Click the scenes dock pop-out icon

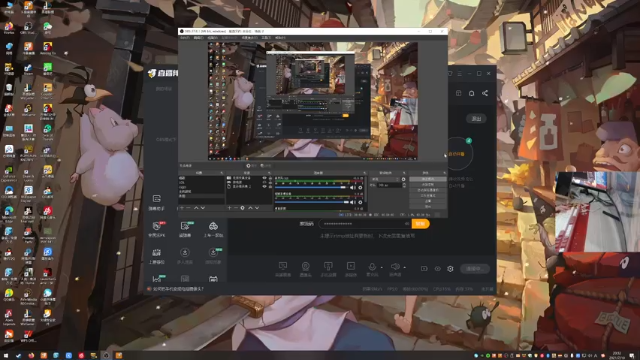coord(222,173)
